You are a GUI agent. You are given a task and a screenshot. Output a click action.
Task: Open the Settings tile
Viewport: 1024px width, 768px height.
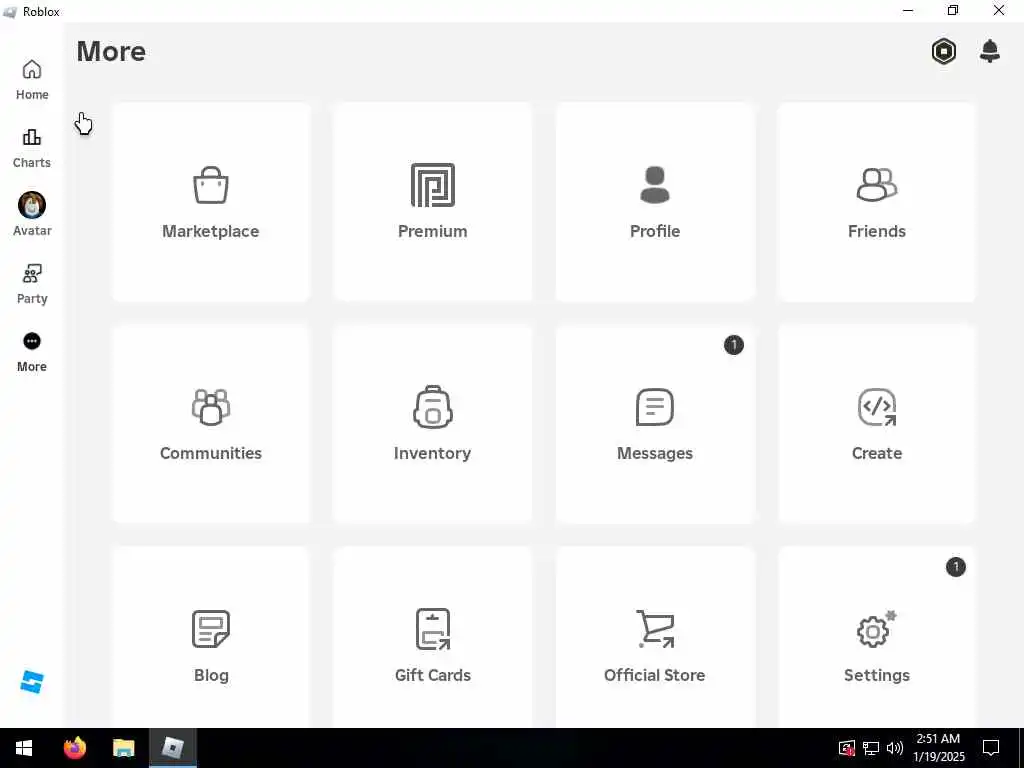click(876, 637)
